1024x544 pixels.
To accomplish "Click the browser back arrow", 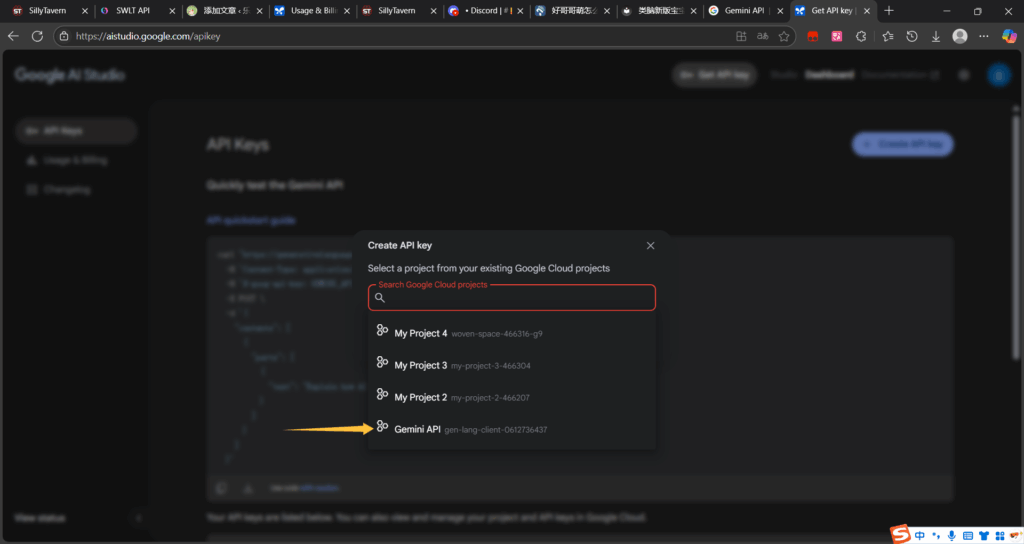I will click(x=13, y=36).
